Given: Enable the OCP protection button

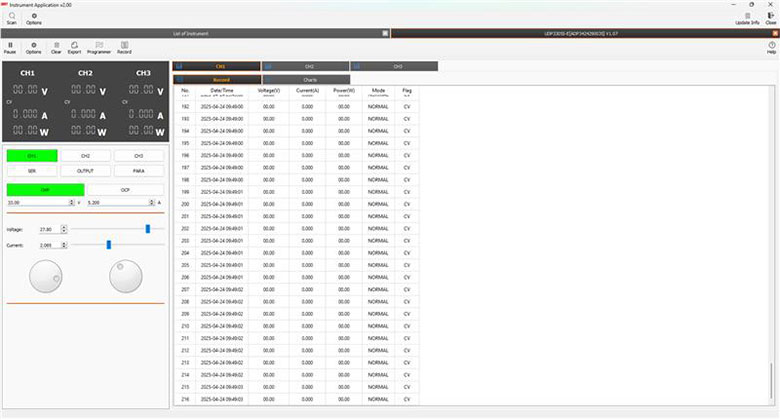Looking at the screenshot, I should point(125,189).
